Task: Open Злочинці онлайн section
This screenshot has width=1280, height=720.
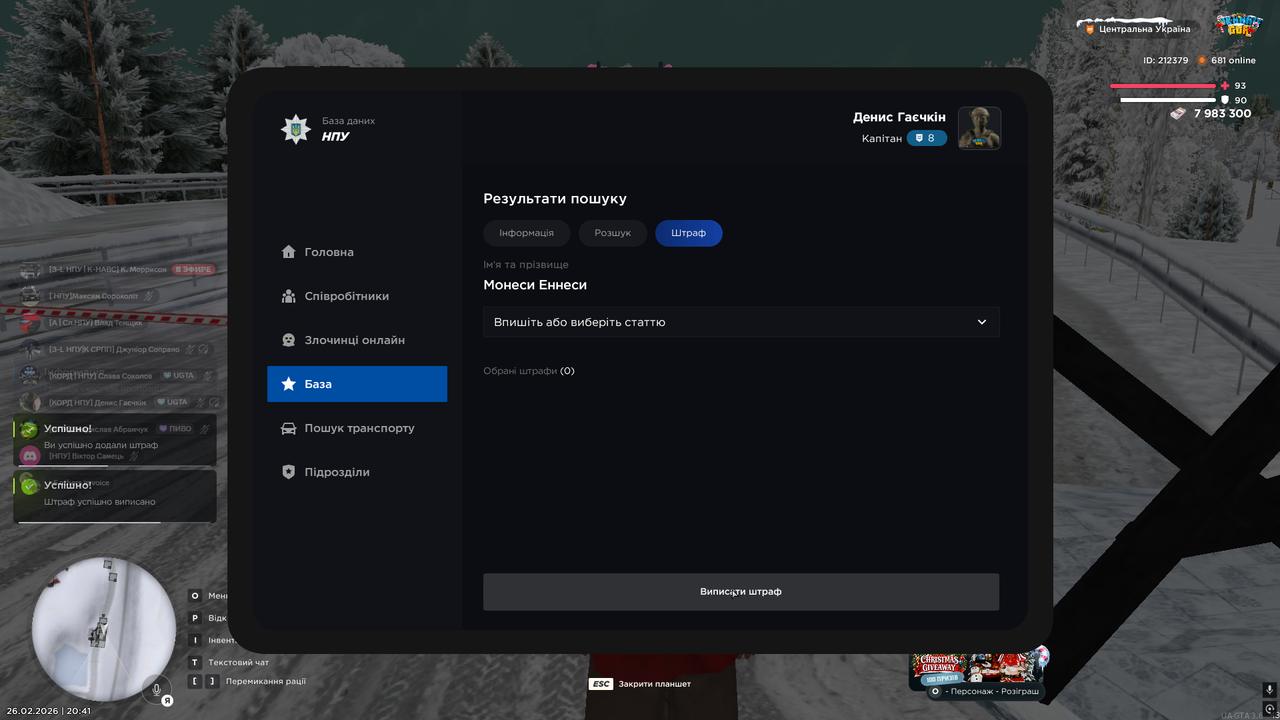Action: pyautogui.click(x=357, y=340)
